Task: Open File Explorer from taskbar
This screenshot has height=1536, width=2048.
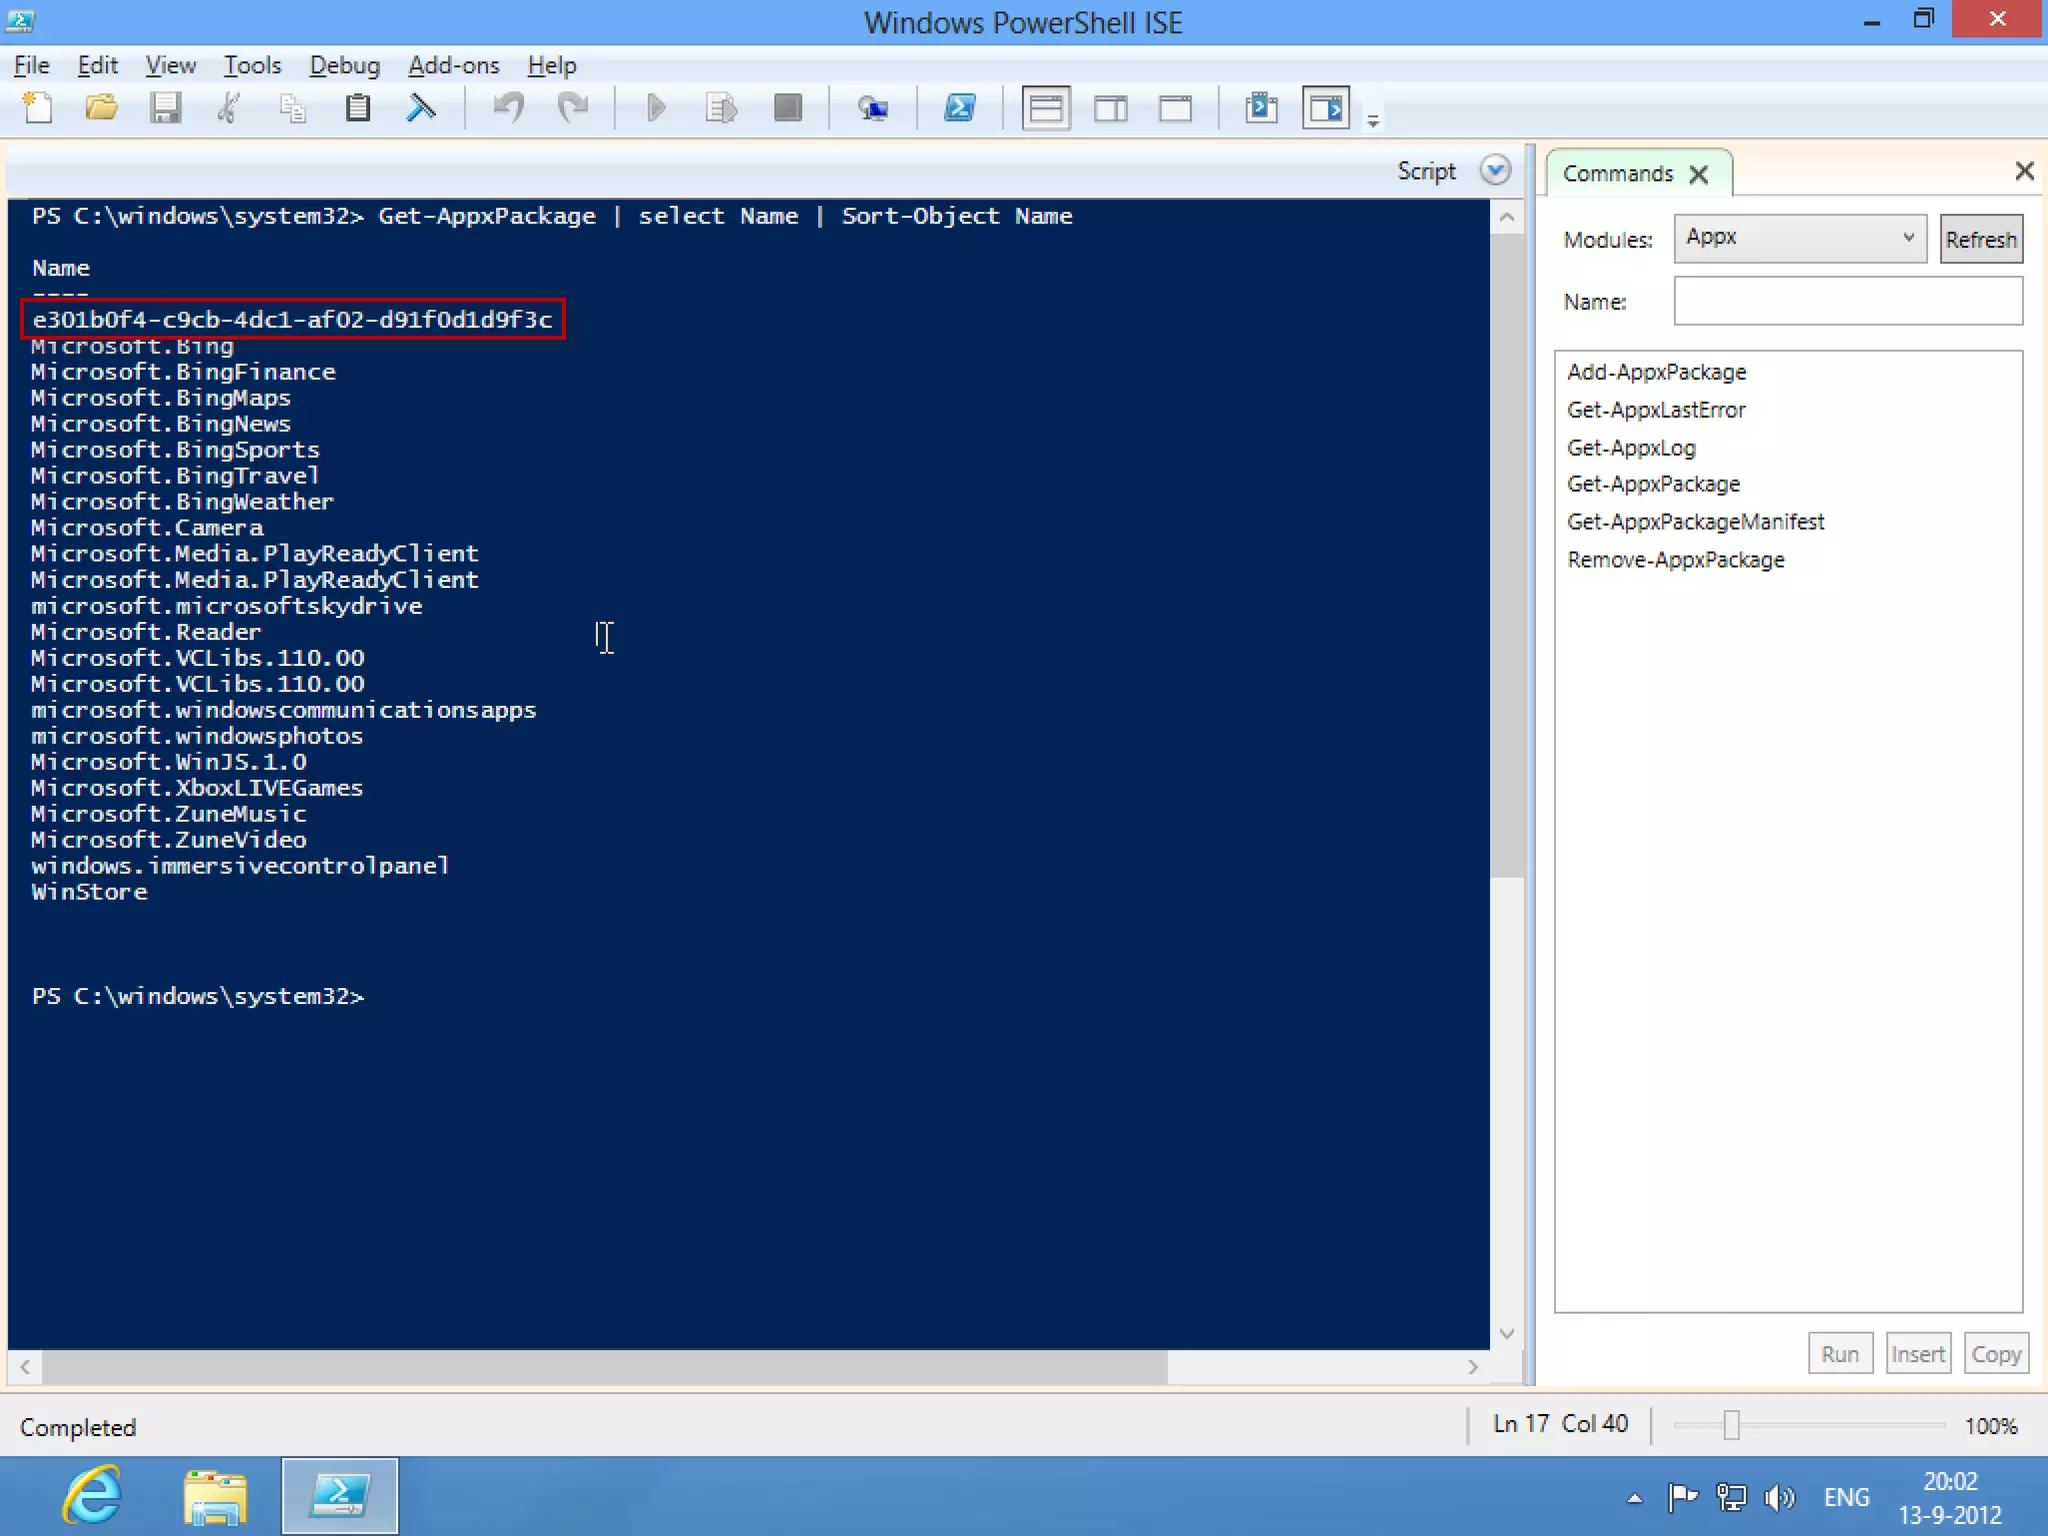Action: tap(215, 1497)
